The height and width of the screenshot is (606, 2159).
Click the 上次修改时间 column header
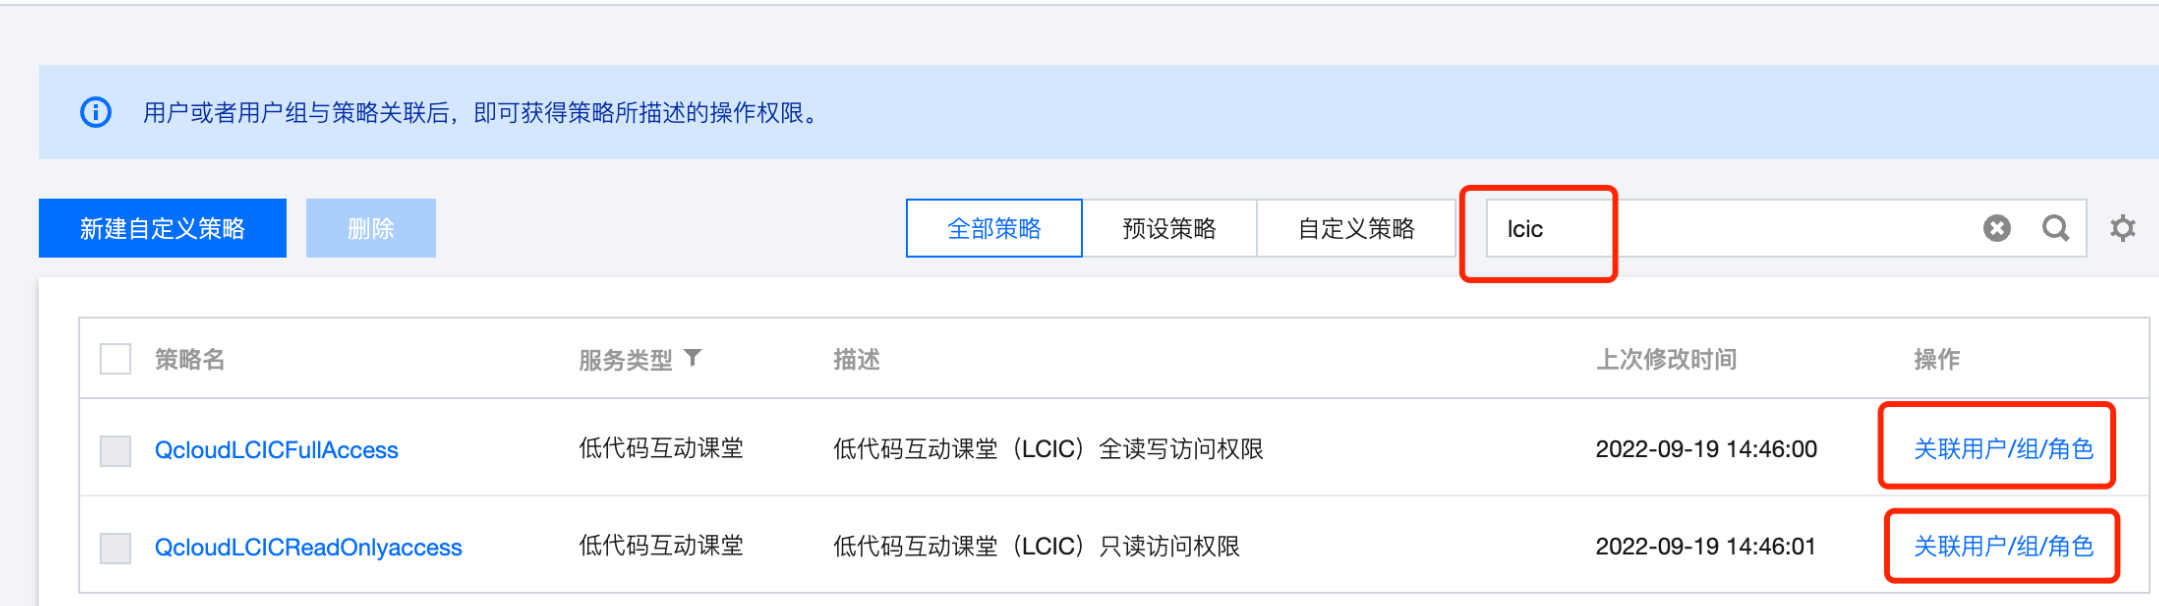pos(1665,359)
